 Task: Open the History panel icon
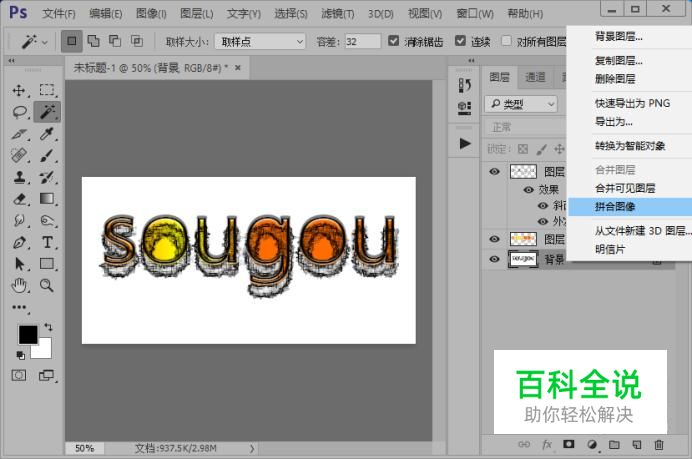[464, 85]
